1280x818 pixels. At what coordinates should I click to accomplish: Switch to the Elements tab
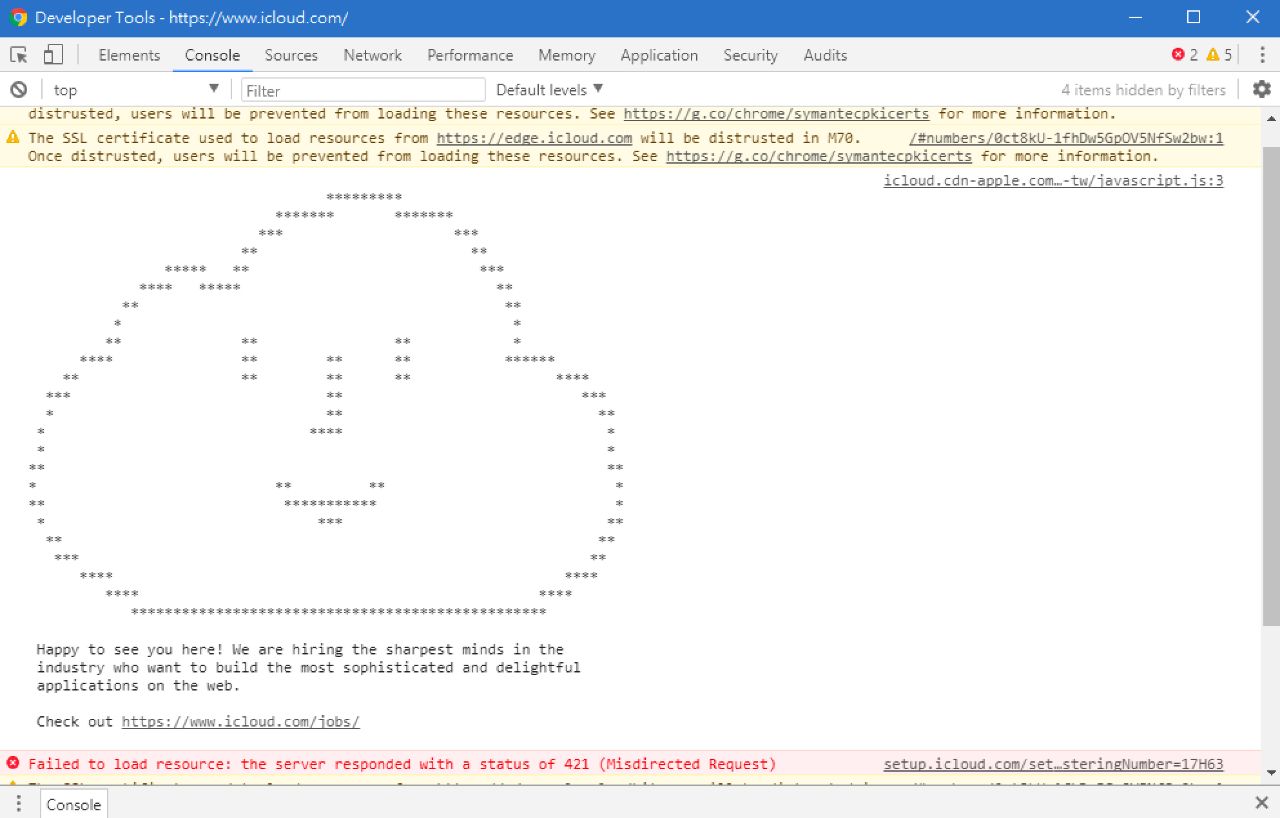pos(129,55)
